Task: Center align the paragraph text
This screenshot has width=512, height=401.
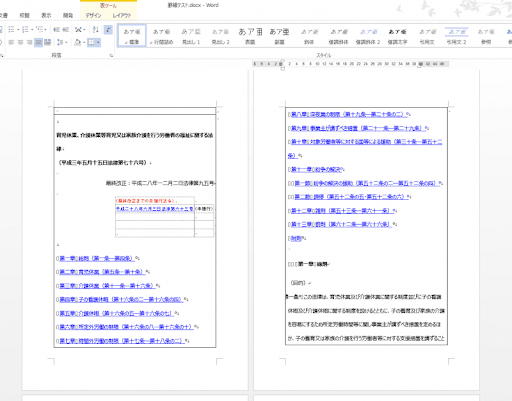Action: [x=20, y=42]
